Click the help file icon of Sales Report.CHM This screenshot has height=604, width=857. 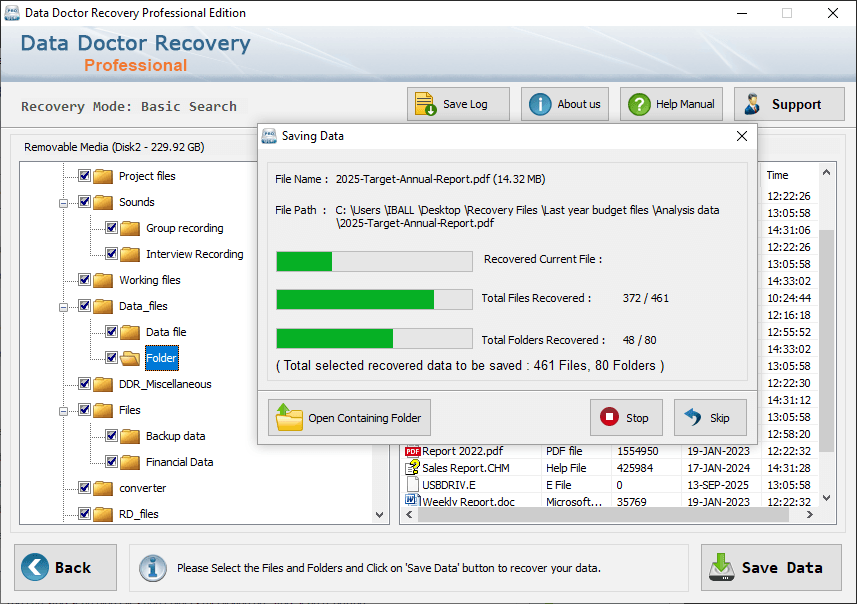(x=412, y=467)
